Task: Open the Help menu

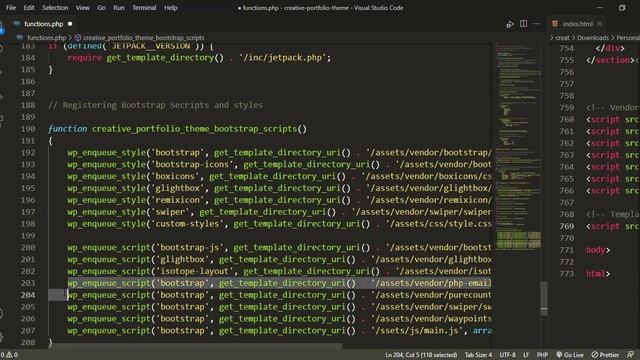Action: tap(171, 8)
